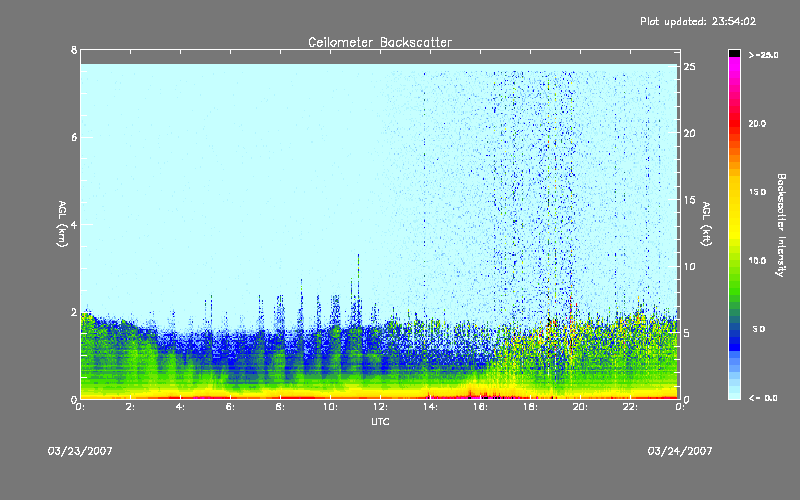Pick the red region of the colorbar near 20.0
800x500 pixels.
734,123
